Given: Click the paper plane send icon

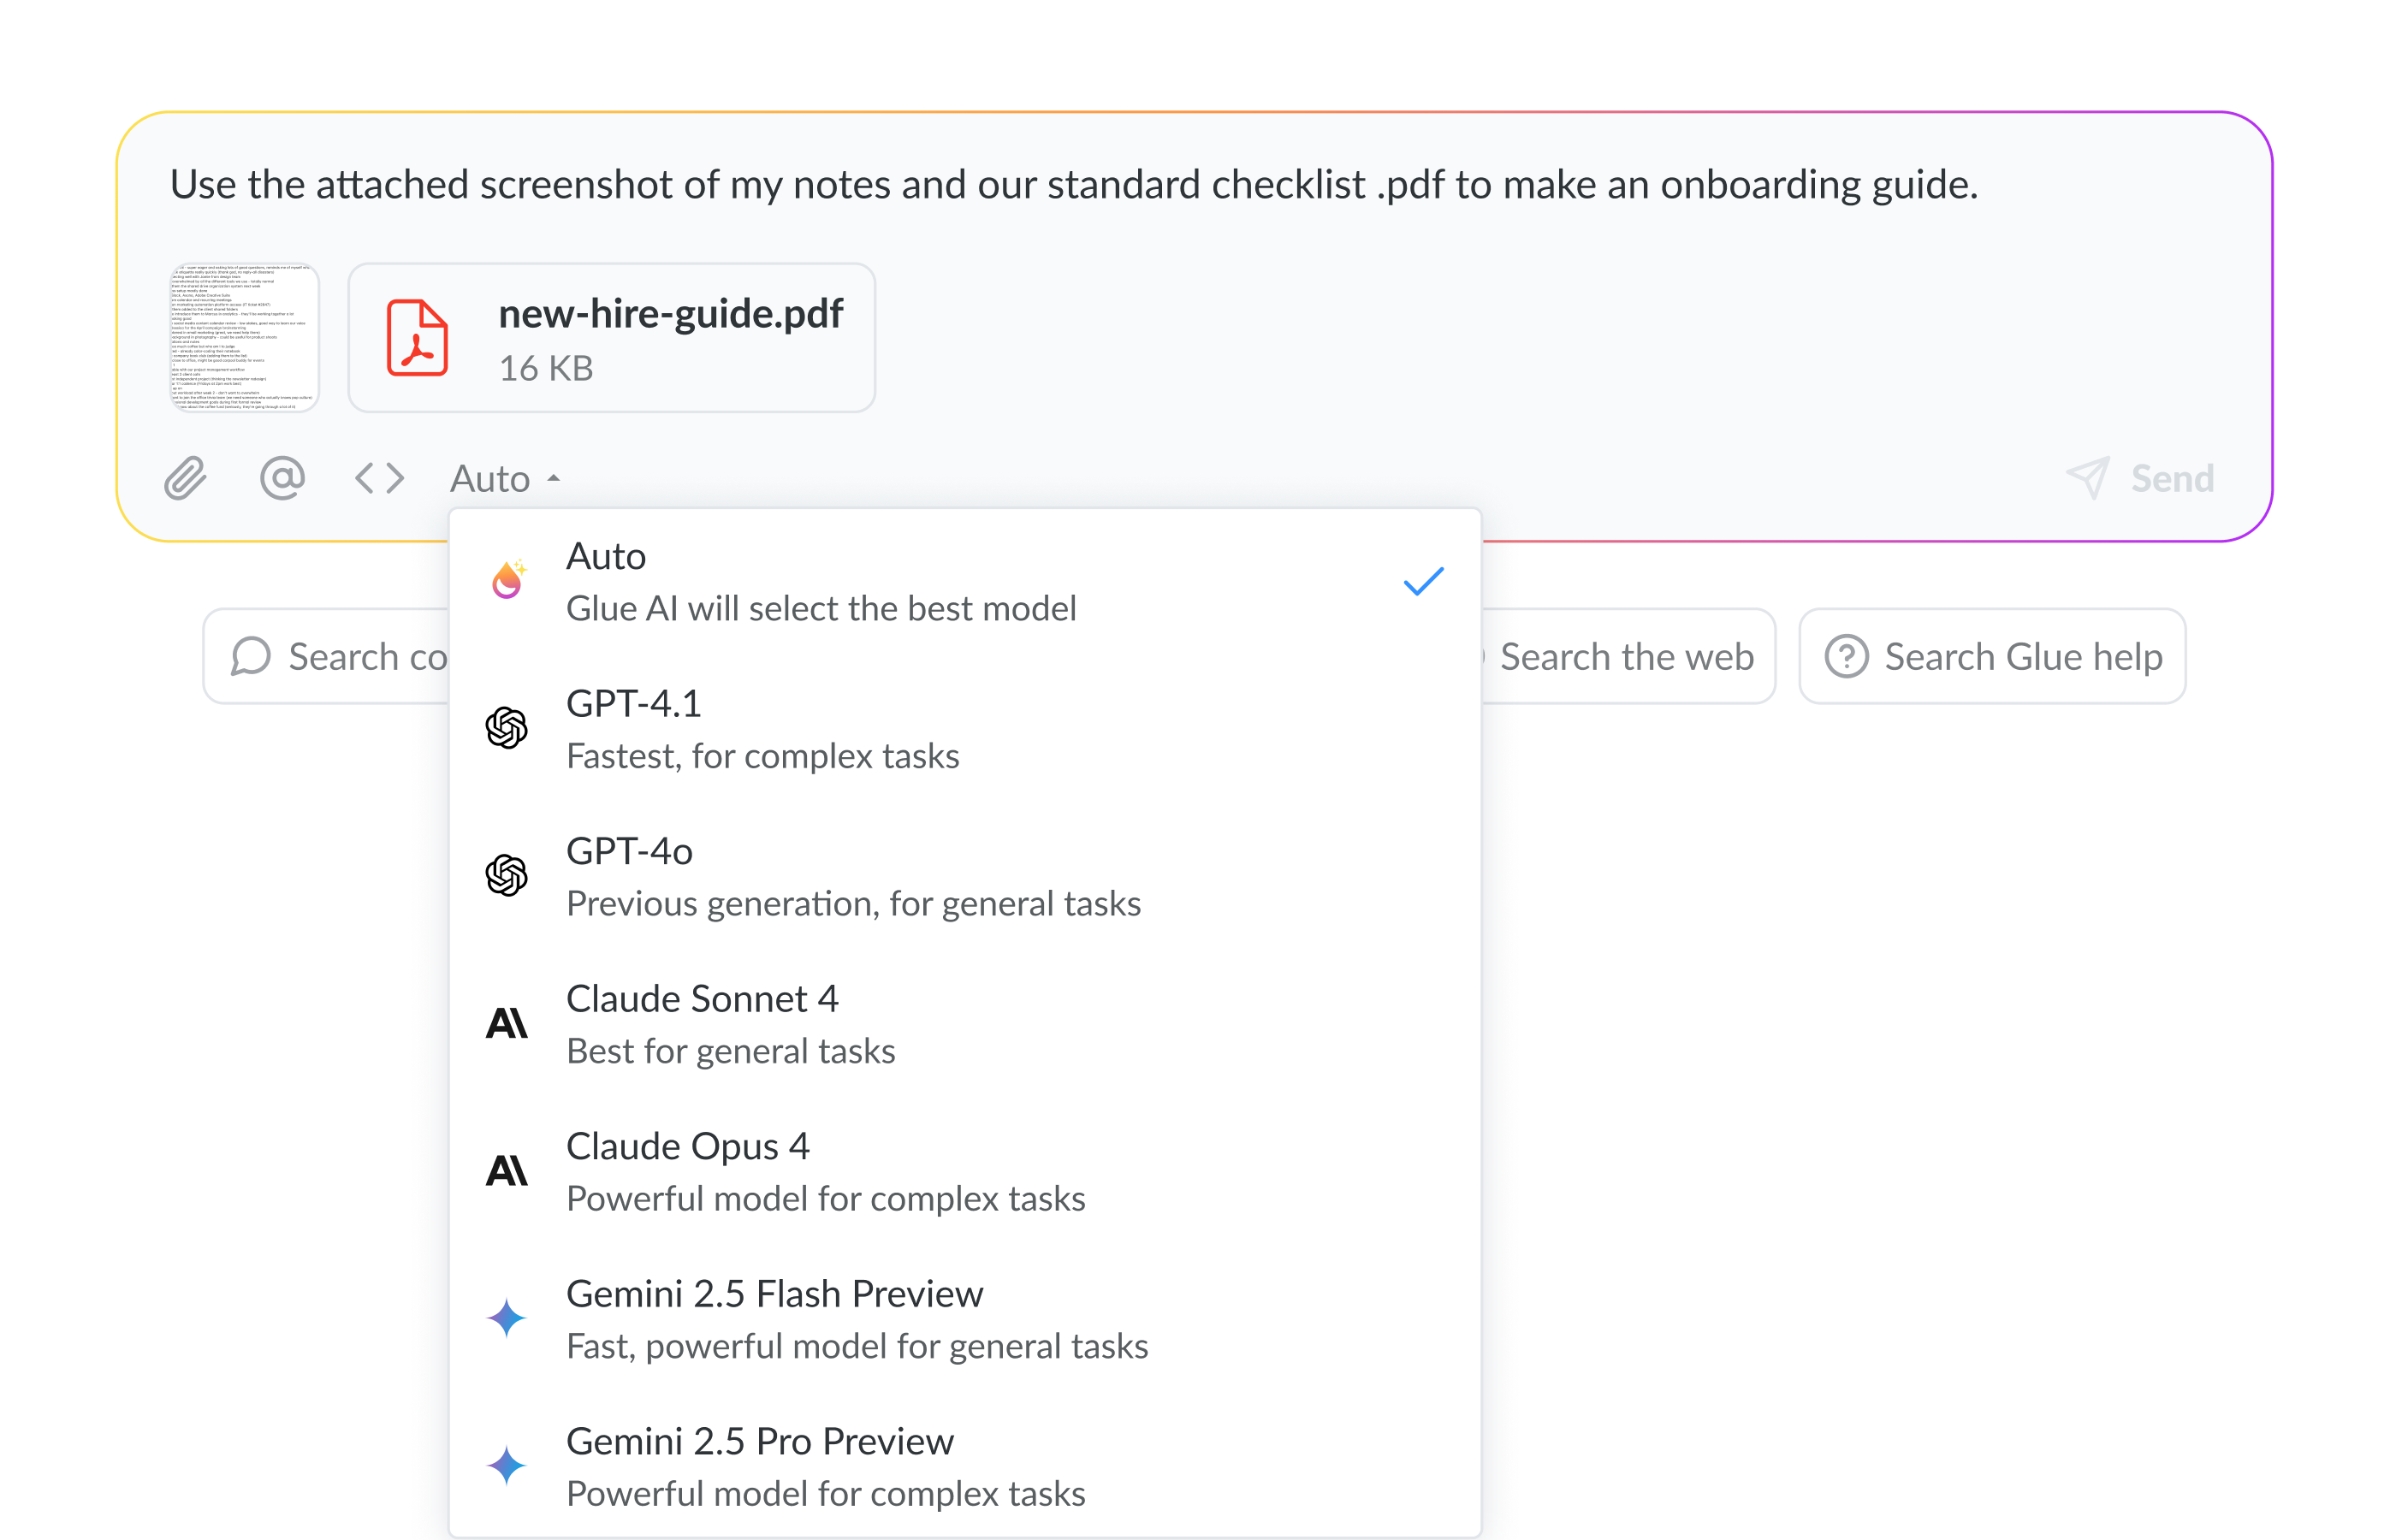Looking at the screenshot, I should (x=2087, y=478).
